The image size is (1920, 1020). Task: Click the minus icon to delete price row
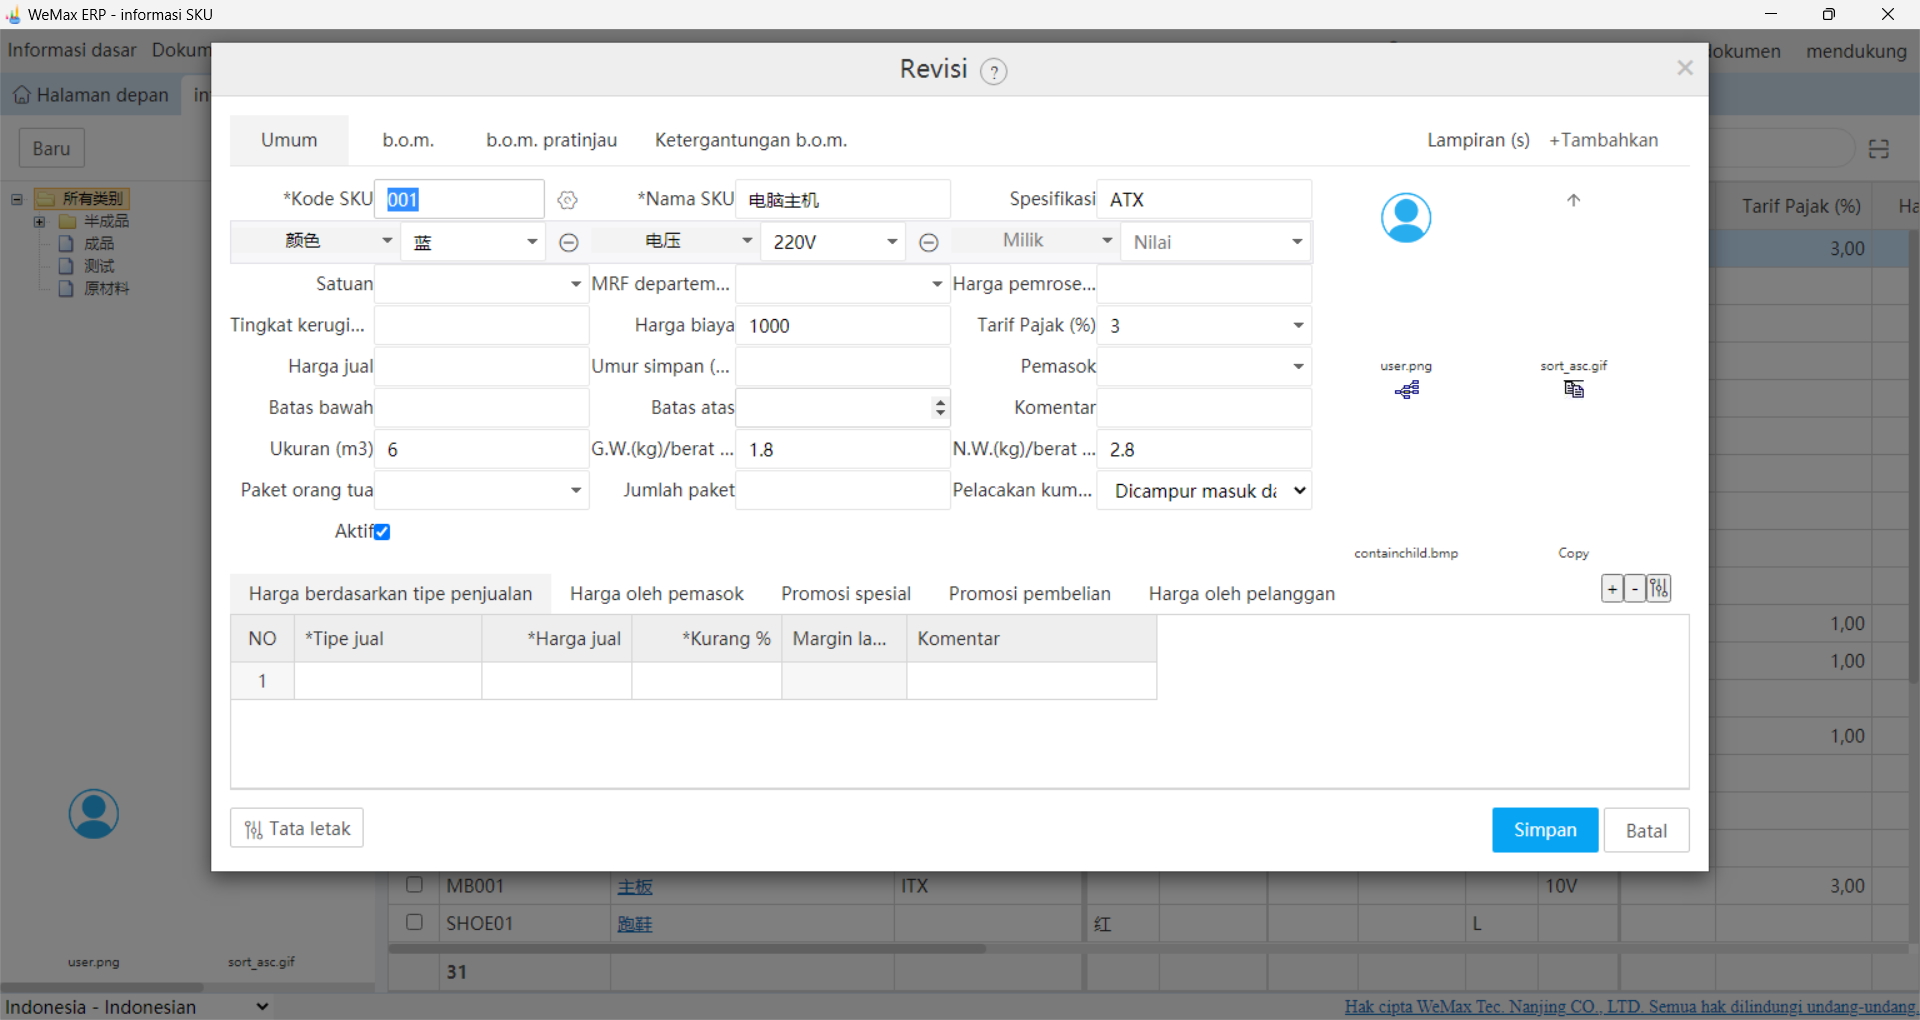tap(1635, 589)
